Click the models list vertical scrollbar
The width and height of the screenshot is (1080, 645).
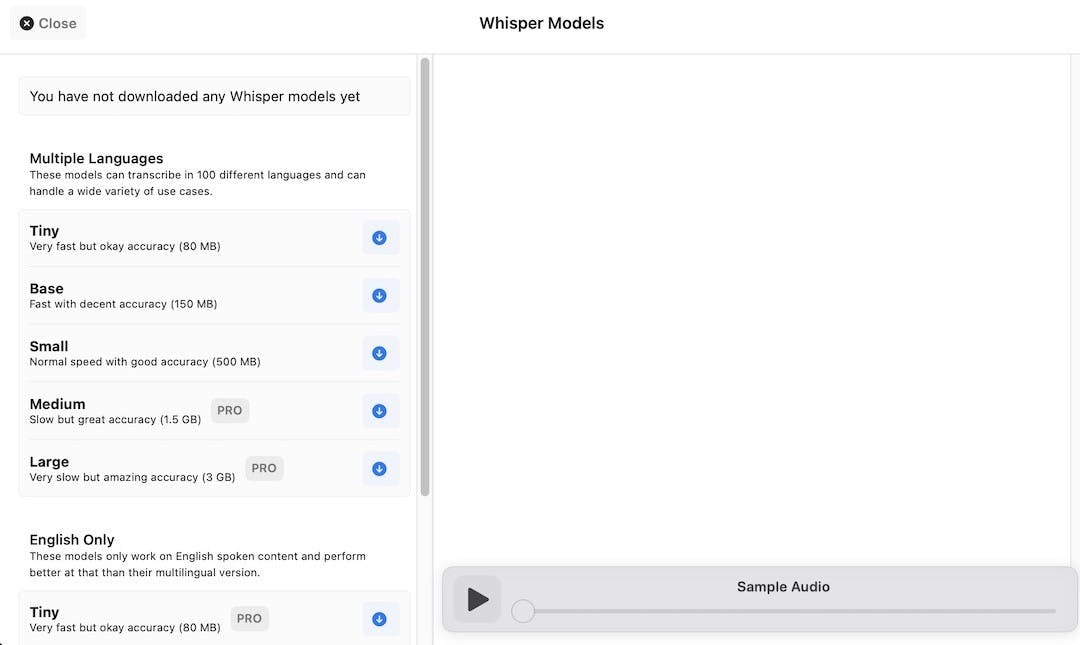[x=425, y=277]
